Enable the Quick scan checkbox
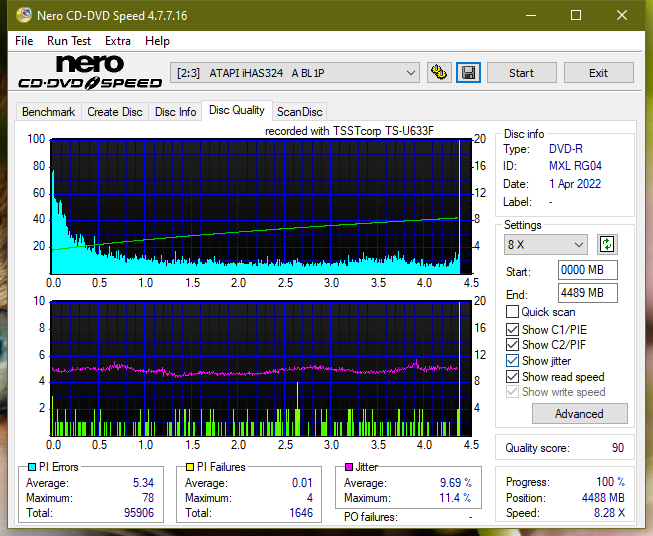The width and height of the screenshot is (653, 536). point(512,312)
